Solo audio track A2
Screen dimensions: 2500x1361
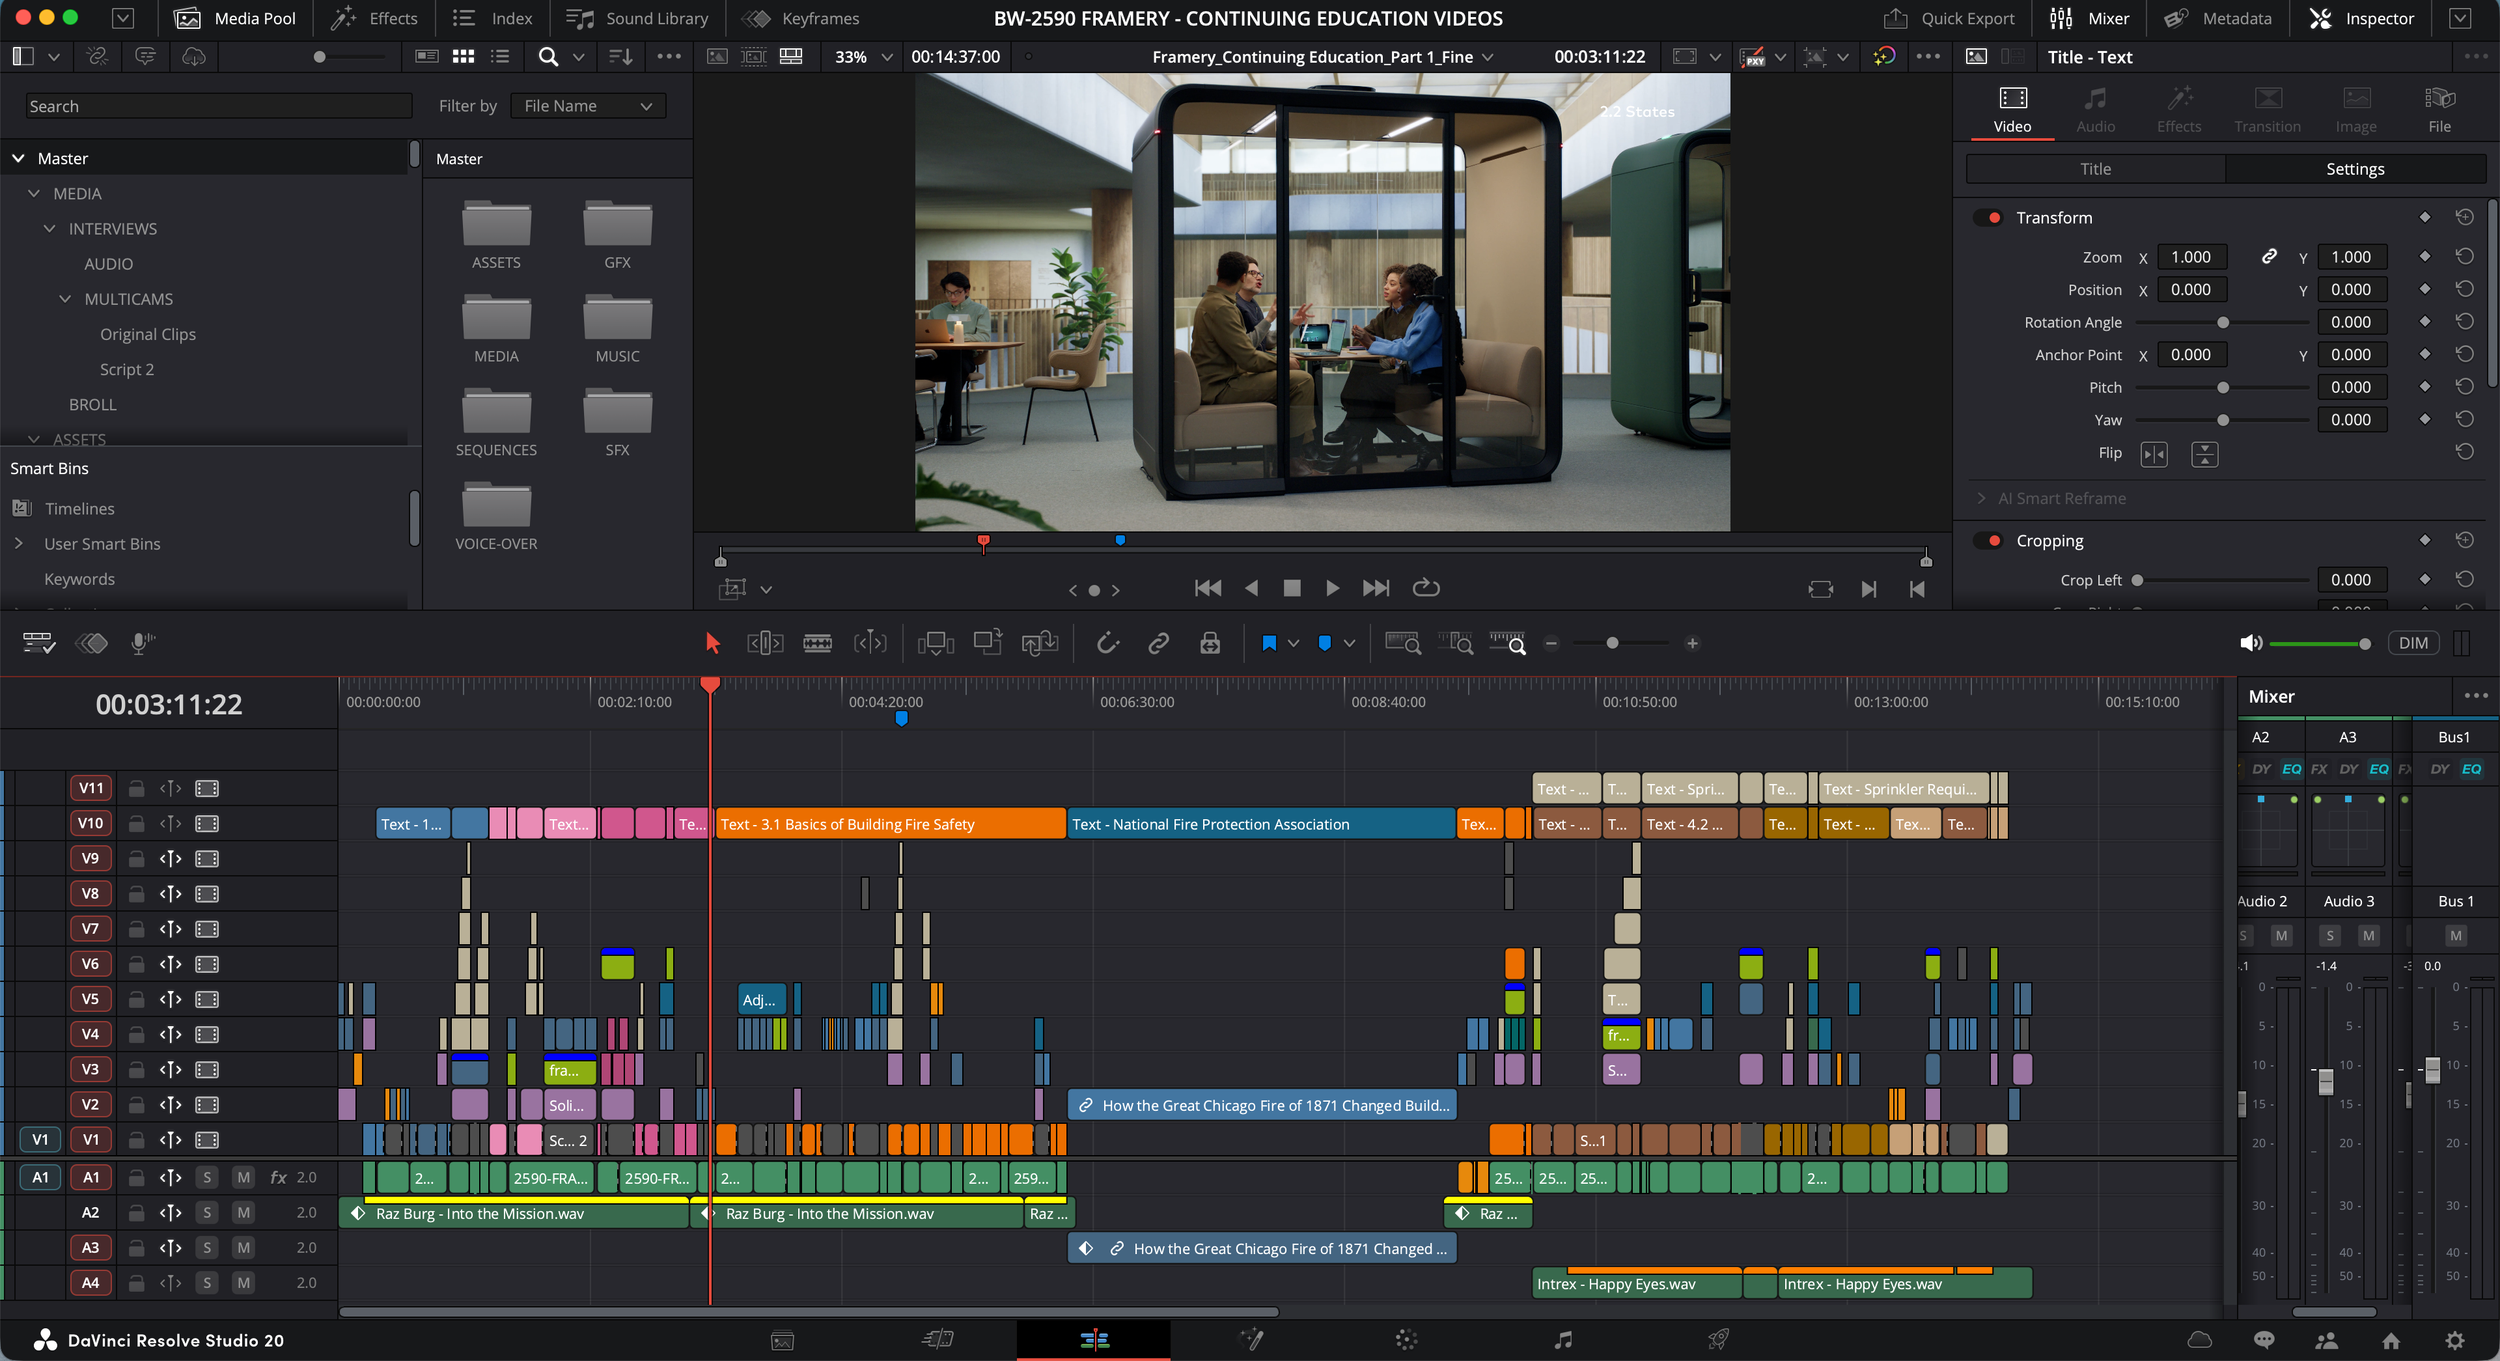(x=207, y=1212)
